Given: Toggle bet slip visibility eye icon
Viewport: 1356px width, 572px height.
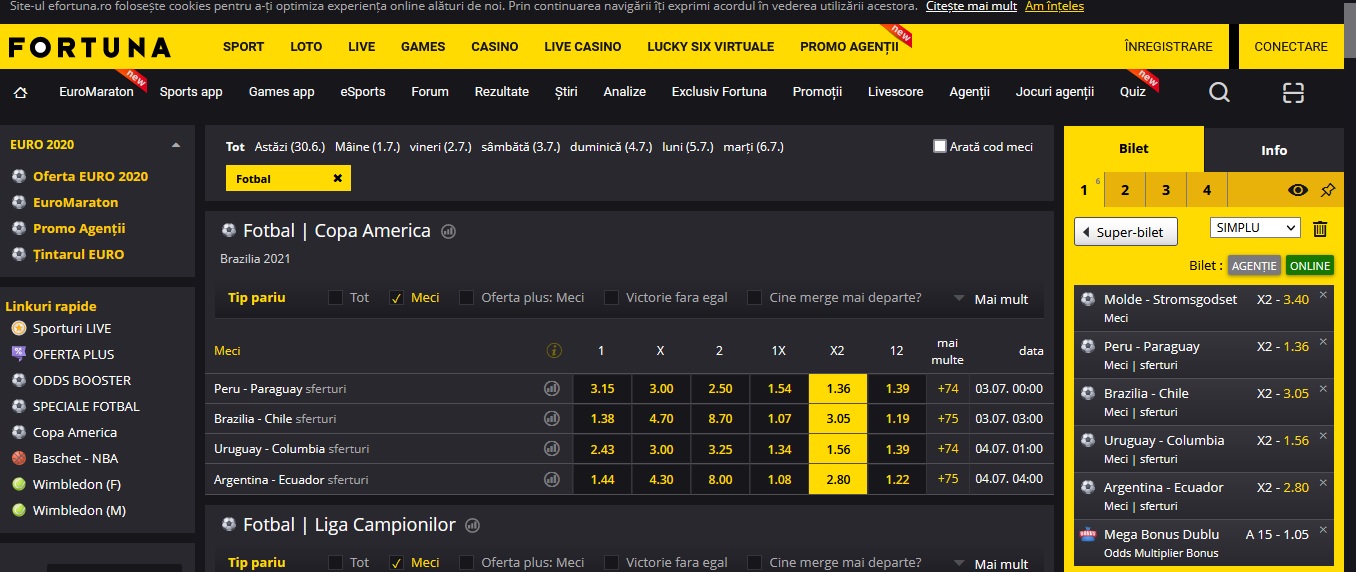Looking at the screenshot, I should [x=1298, y=190].
